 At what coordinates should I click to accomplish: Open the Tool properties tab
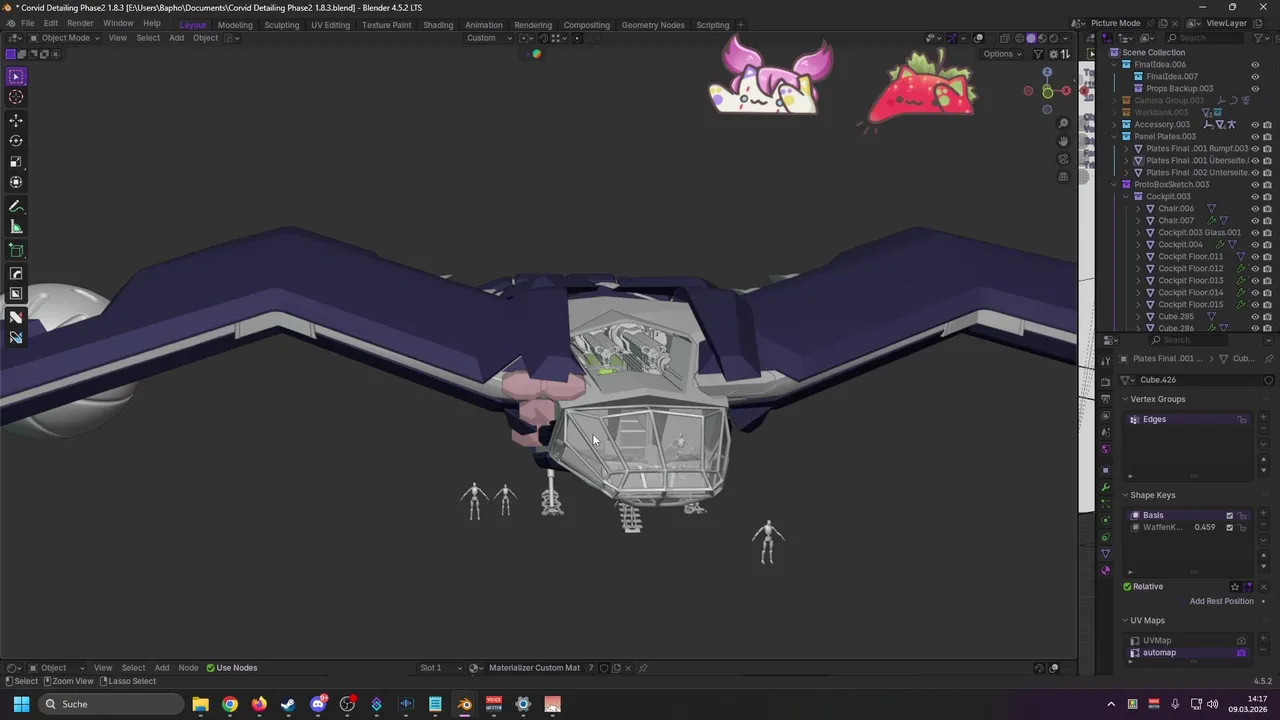pos(1105,361)
